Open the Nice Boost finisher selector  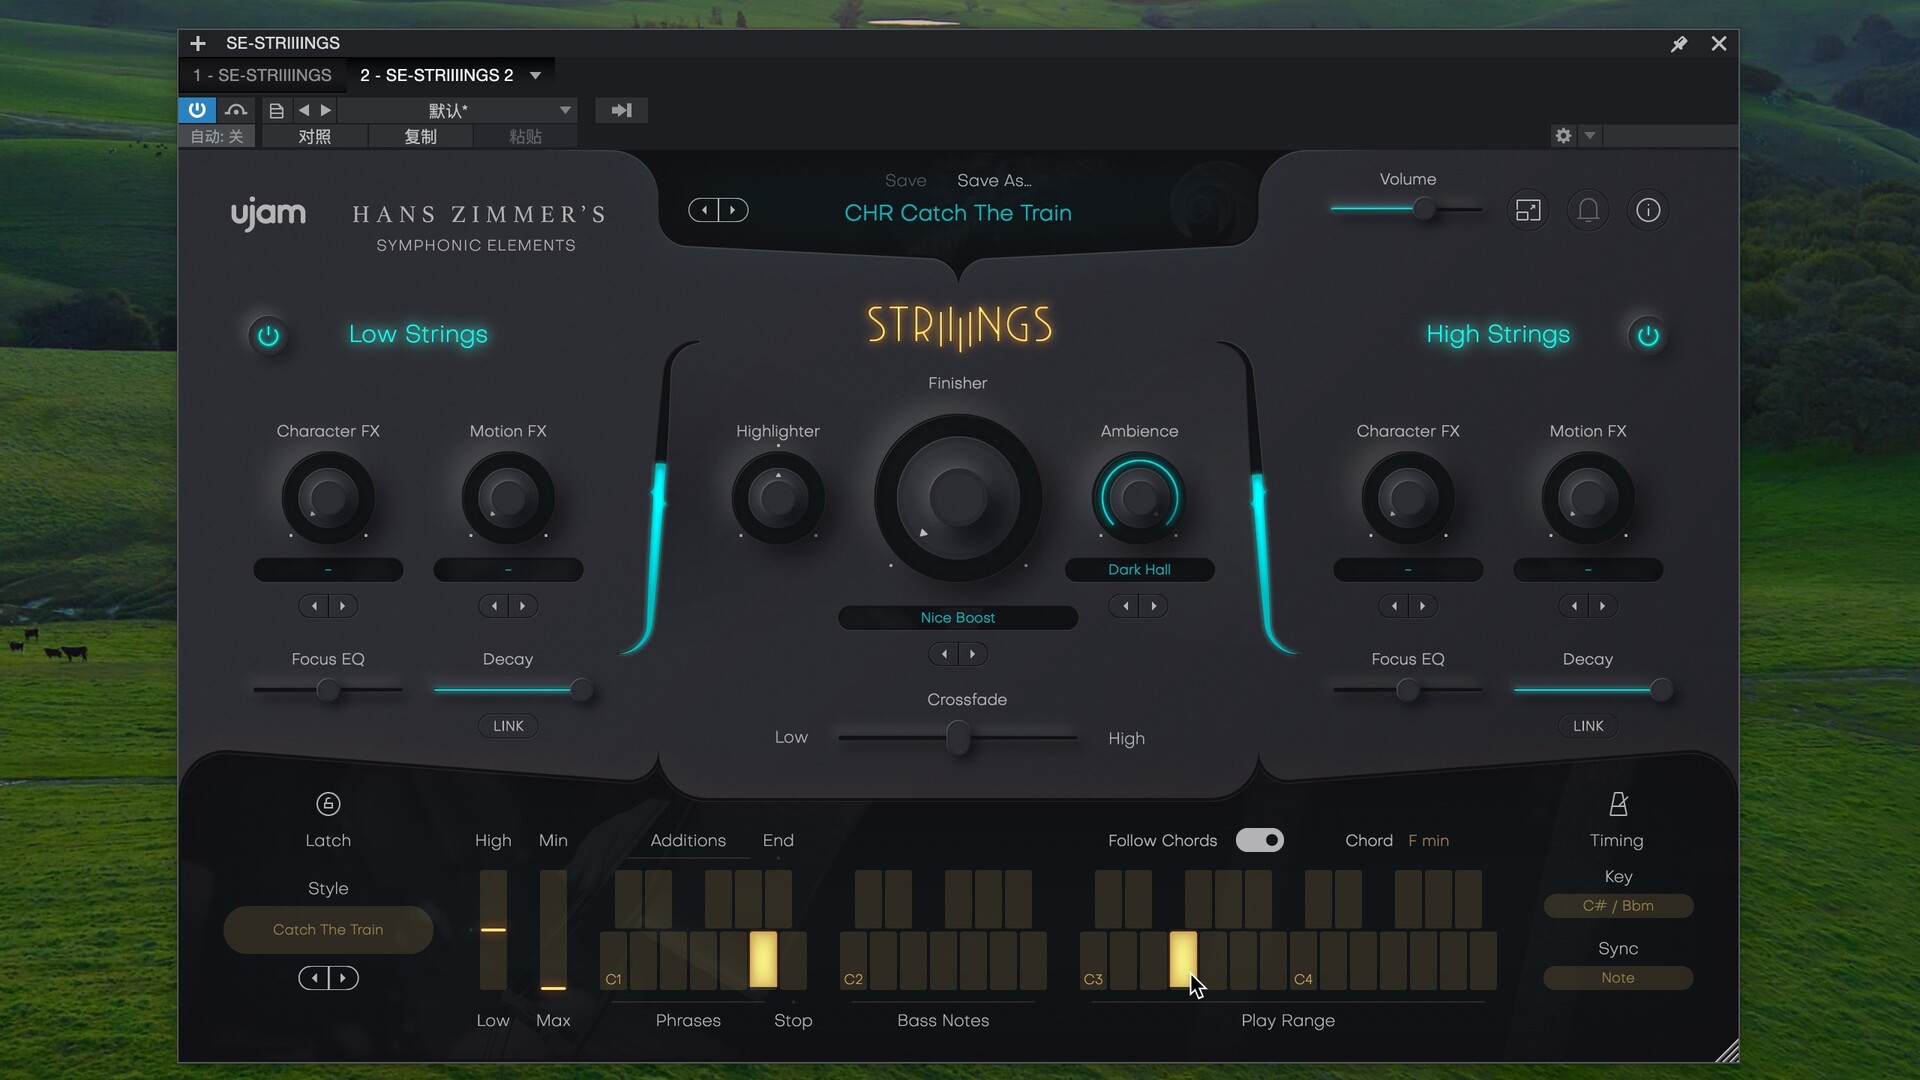[958, 617]
